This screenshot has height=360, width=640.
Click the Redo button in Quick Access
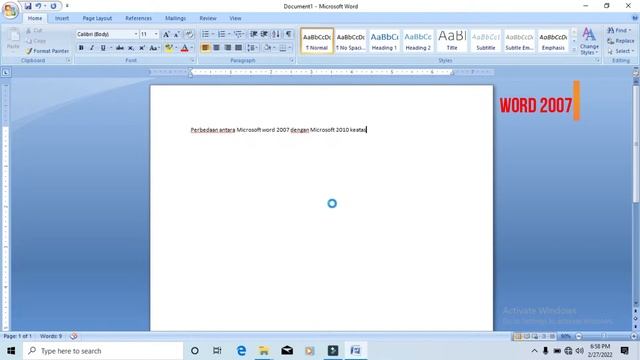pos(53,6)
